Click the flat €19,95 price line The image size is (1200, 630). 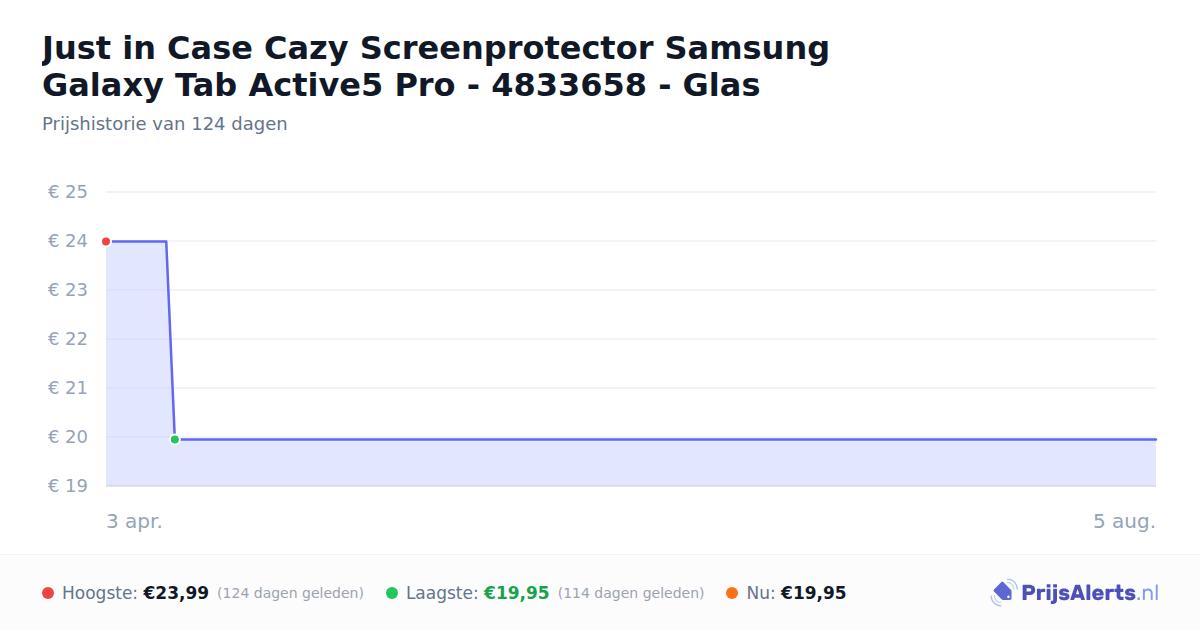665,439
